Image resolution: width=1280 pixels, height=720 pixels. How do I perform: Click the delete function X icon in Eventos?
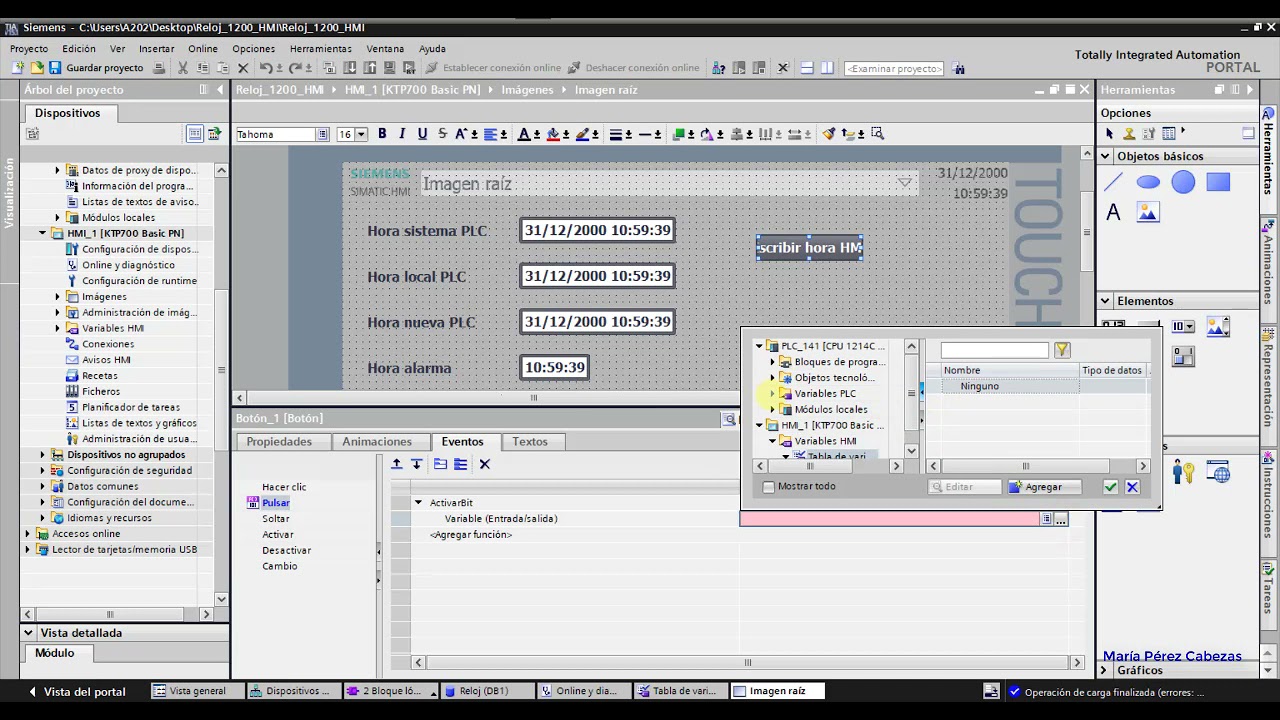pyautogui.click(x=485, y=464)
